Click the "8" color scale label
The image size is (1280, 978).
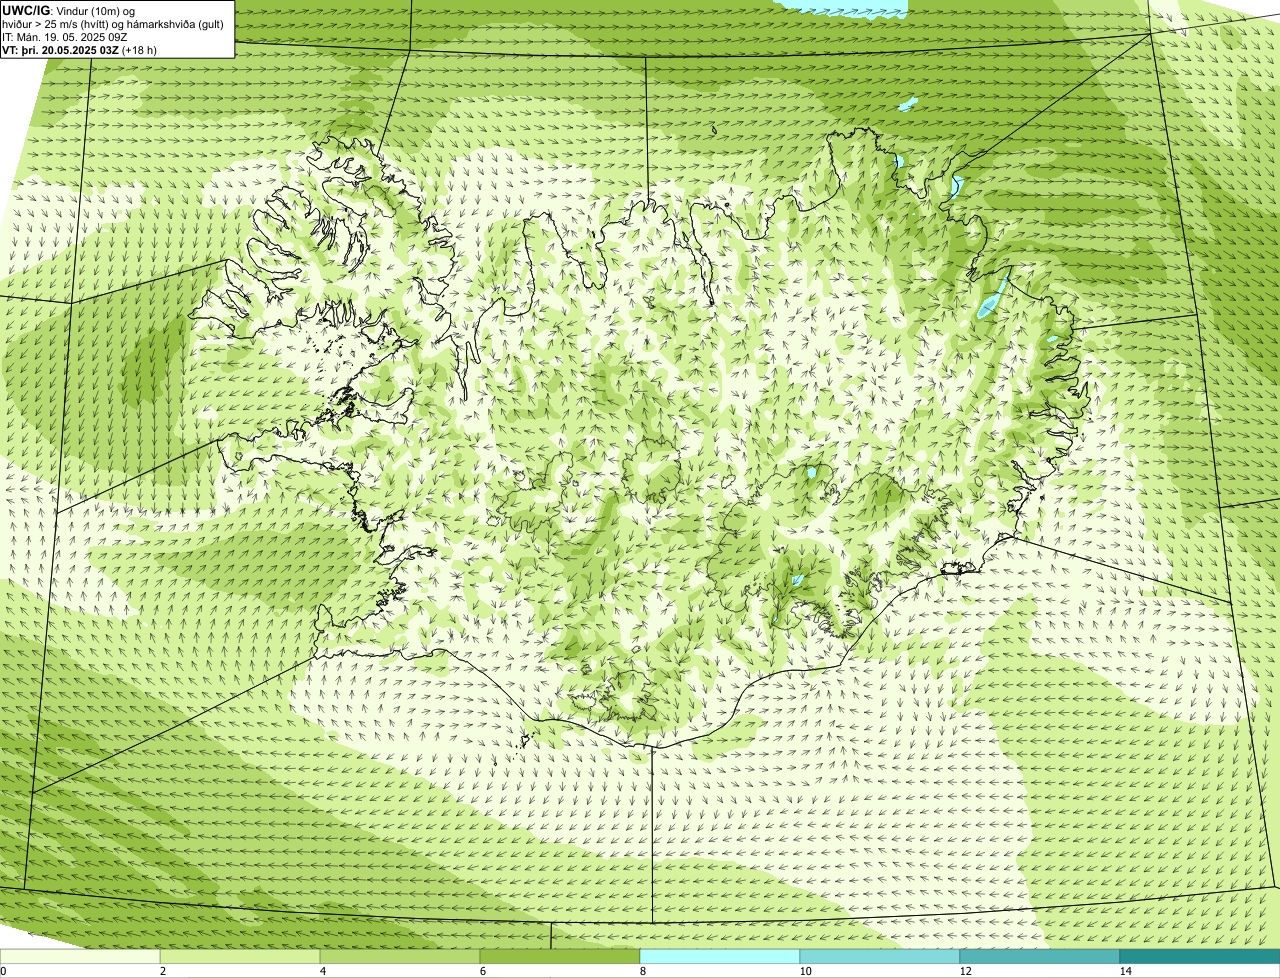tap(644, 971)
